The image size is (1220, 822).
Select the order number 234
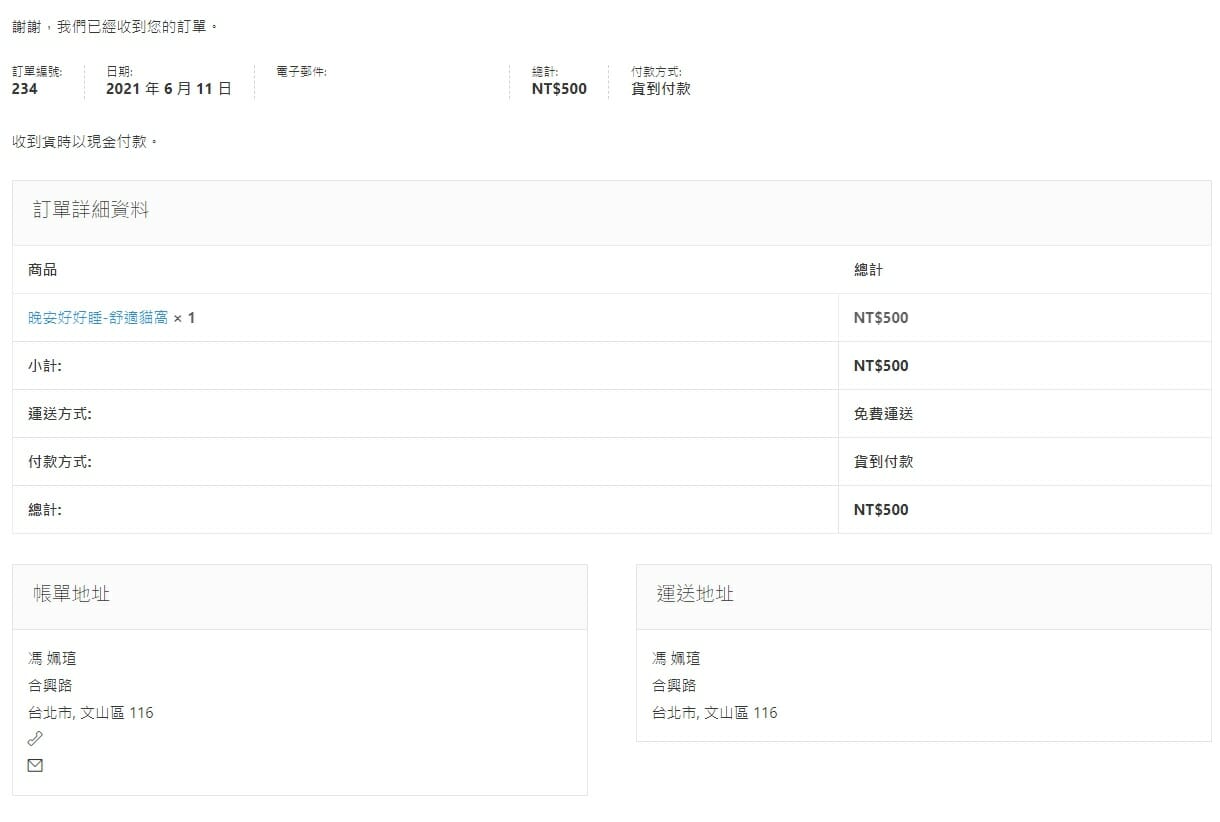pos(25,89)
